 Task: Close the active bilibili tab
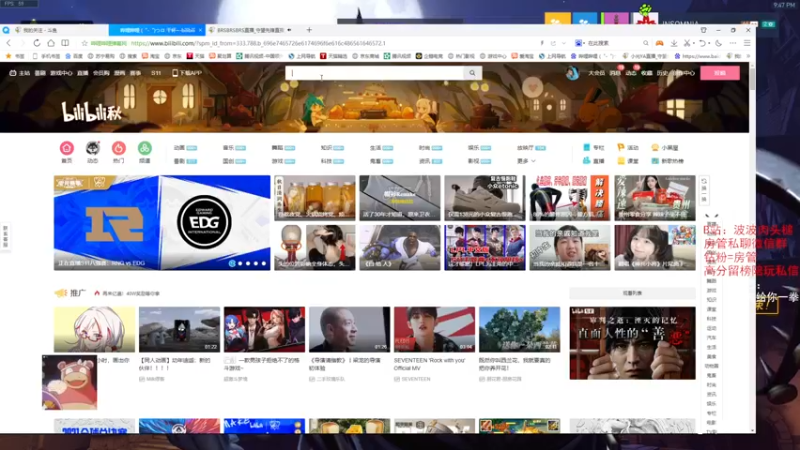pyautogui.click(x=201, y=30)
